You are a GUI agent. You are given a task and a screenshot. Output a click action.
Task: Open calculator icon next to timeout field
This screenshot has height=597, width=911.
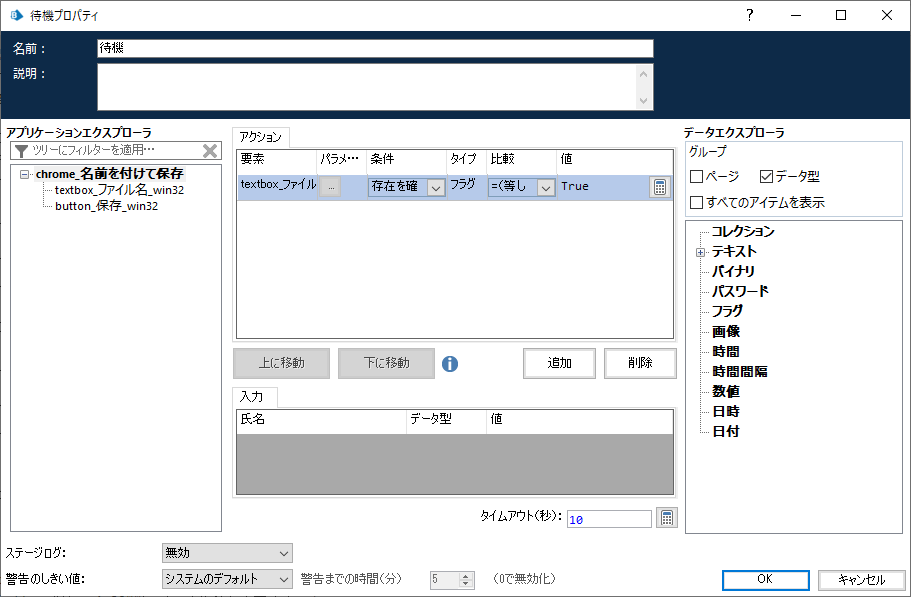(666, 517)
